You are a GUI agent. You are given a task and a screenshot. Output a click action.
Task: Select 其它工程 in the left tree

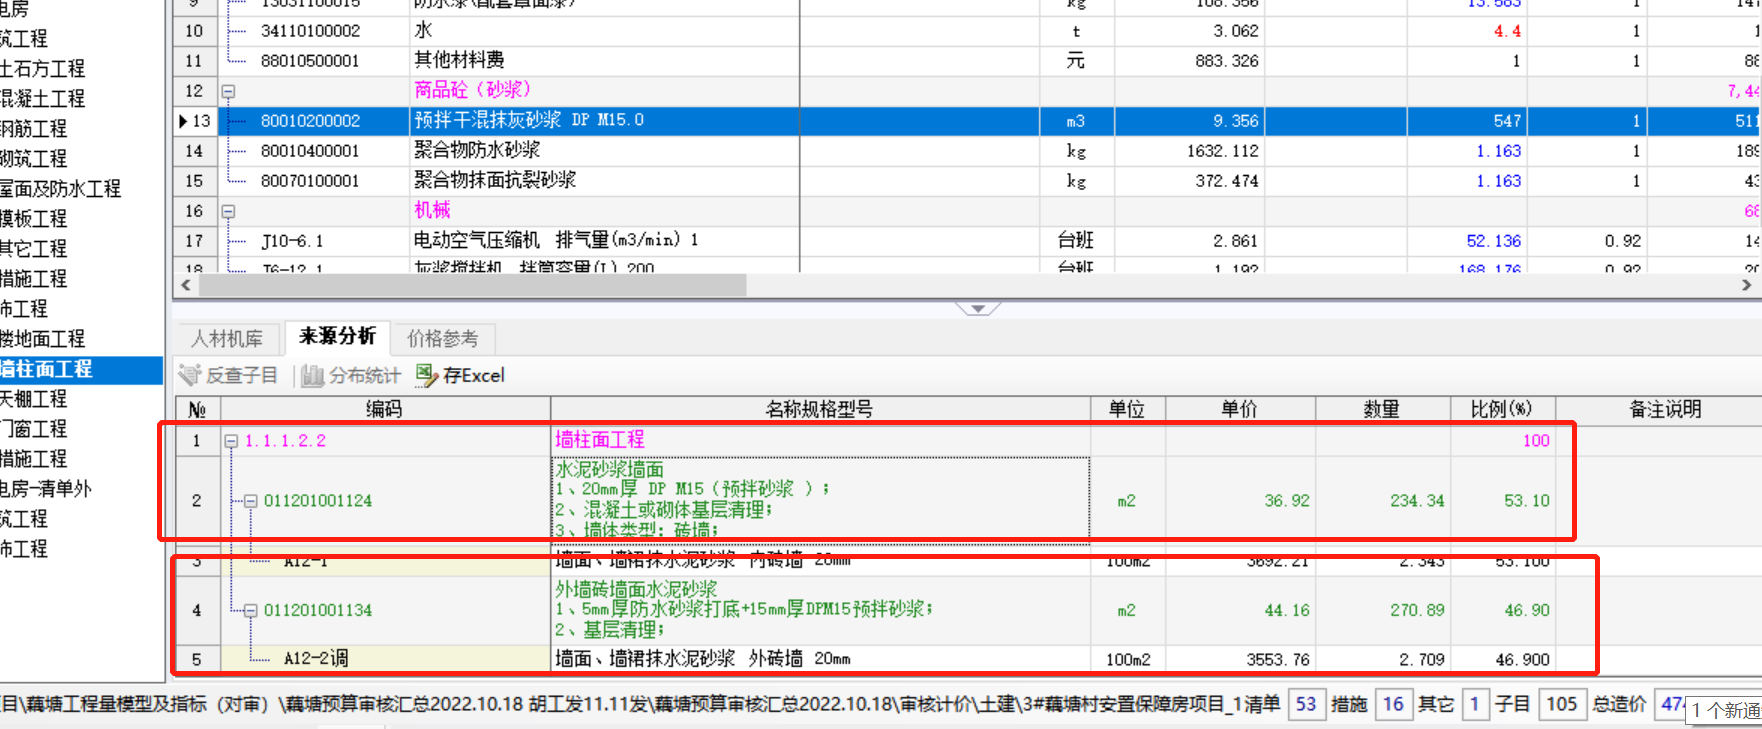34,249
